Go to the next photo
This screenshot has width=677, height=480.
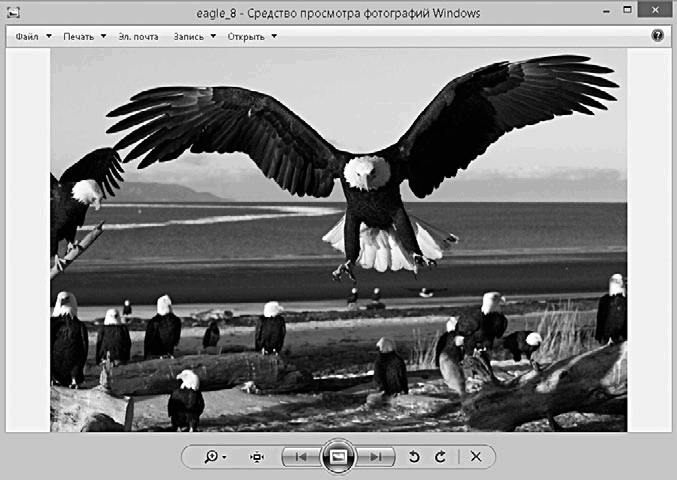[376, 457]
